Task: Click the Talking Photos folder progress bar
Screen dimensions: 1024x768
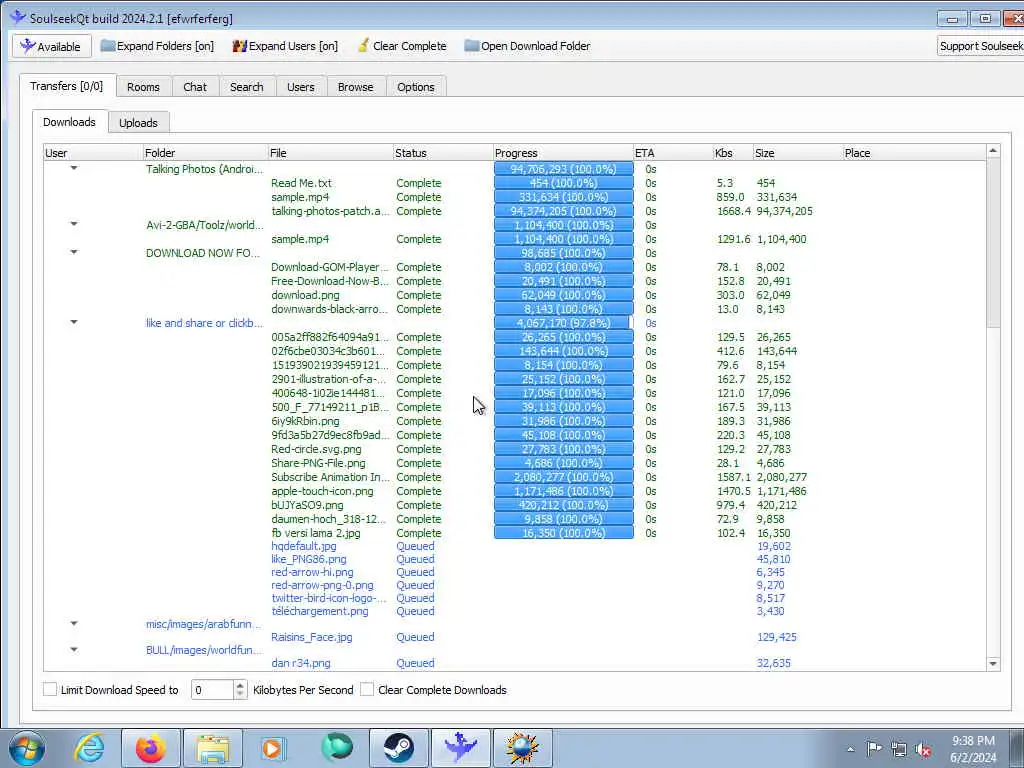Action: (564, 168)
